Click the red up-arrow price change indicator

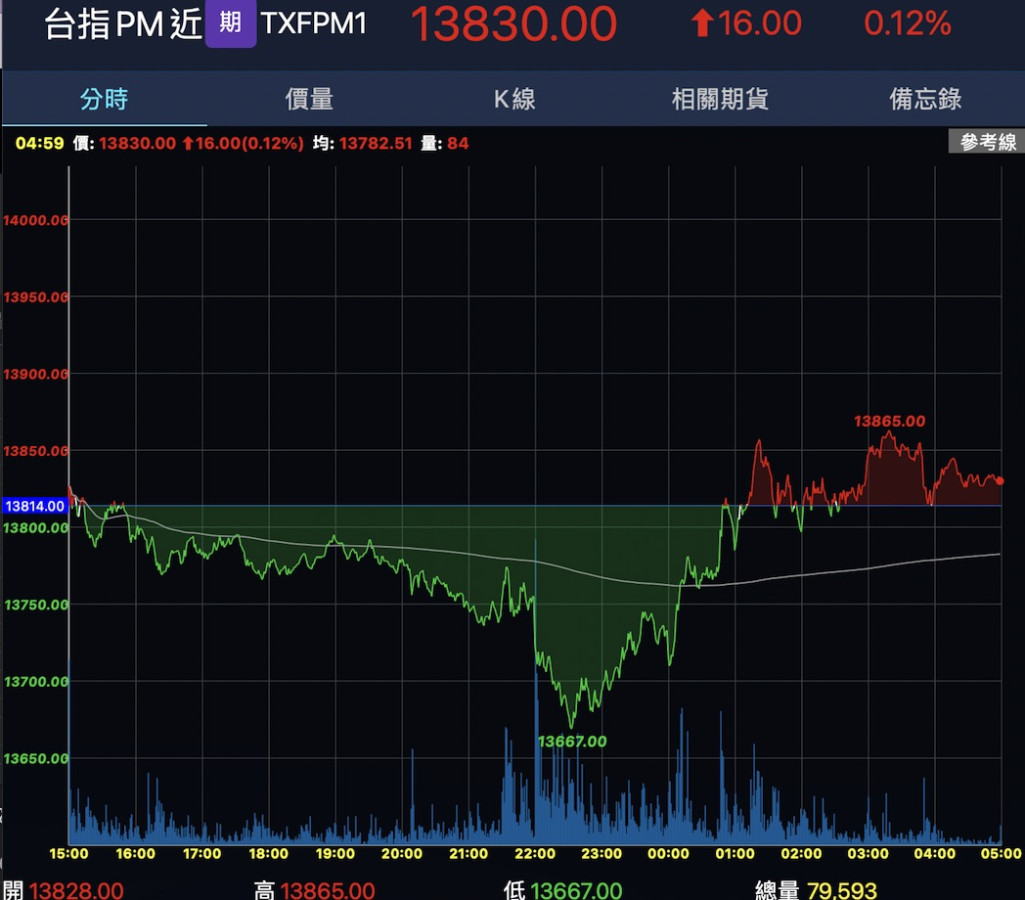point(703,24)
